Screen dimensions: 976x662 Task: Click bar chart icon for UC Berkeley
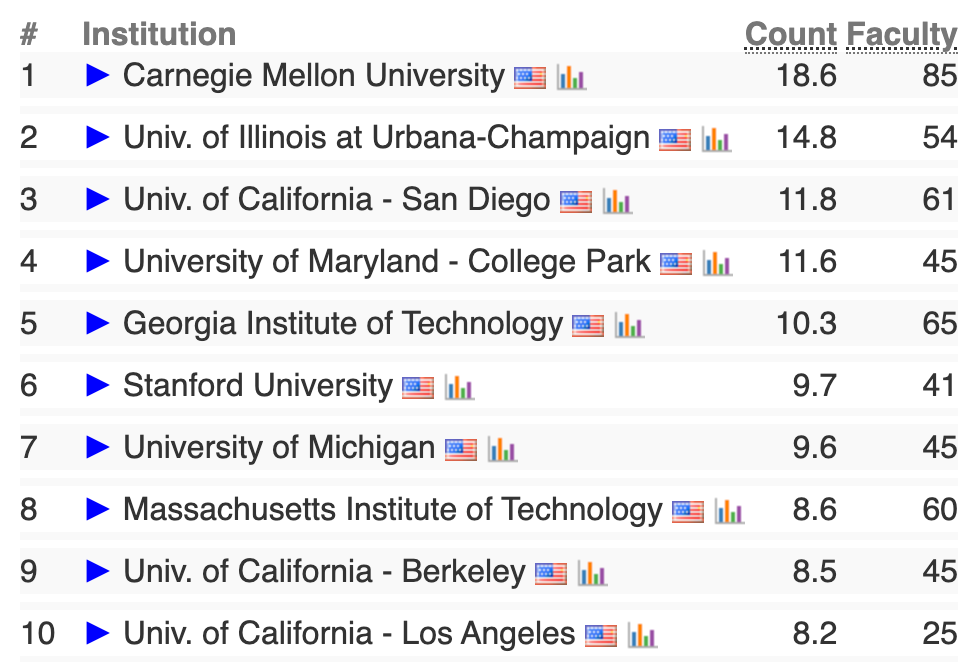pos(592,574)
